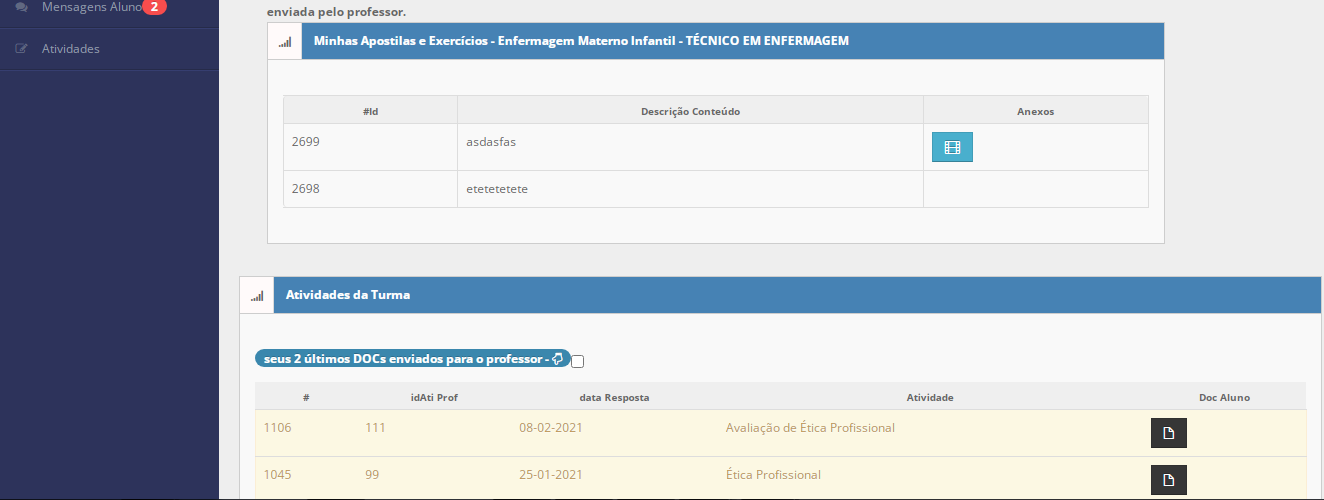Select the cell with number 1045
Image resolution: width=1324 pixels, height=500 pixels.
tap(278, 475)
